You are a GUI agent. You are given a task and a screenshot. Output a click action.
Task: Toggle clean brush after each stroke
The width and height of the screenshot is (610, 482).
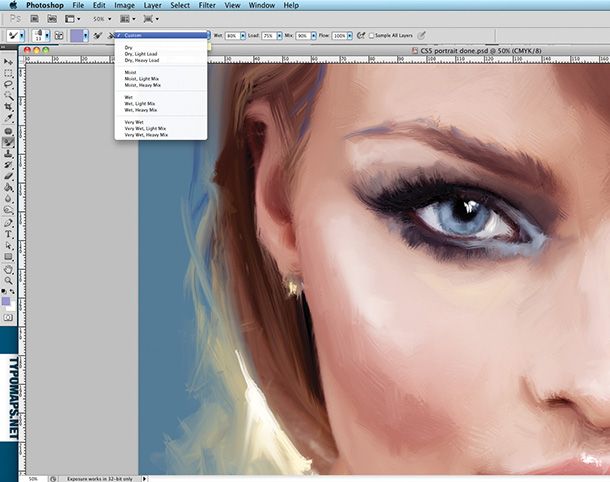(x=110, y=36)
